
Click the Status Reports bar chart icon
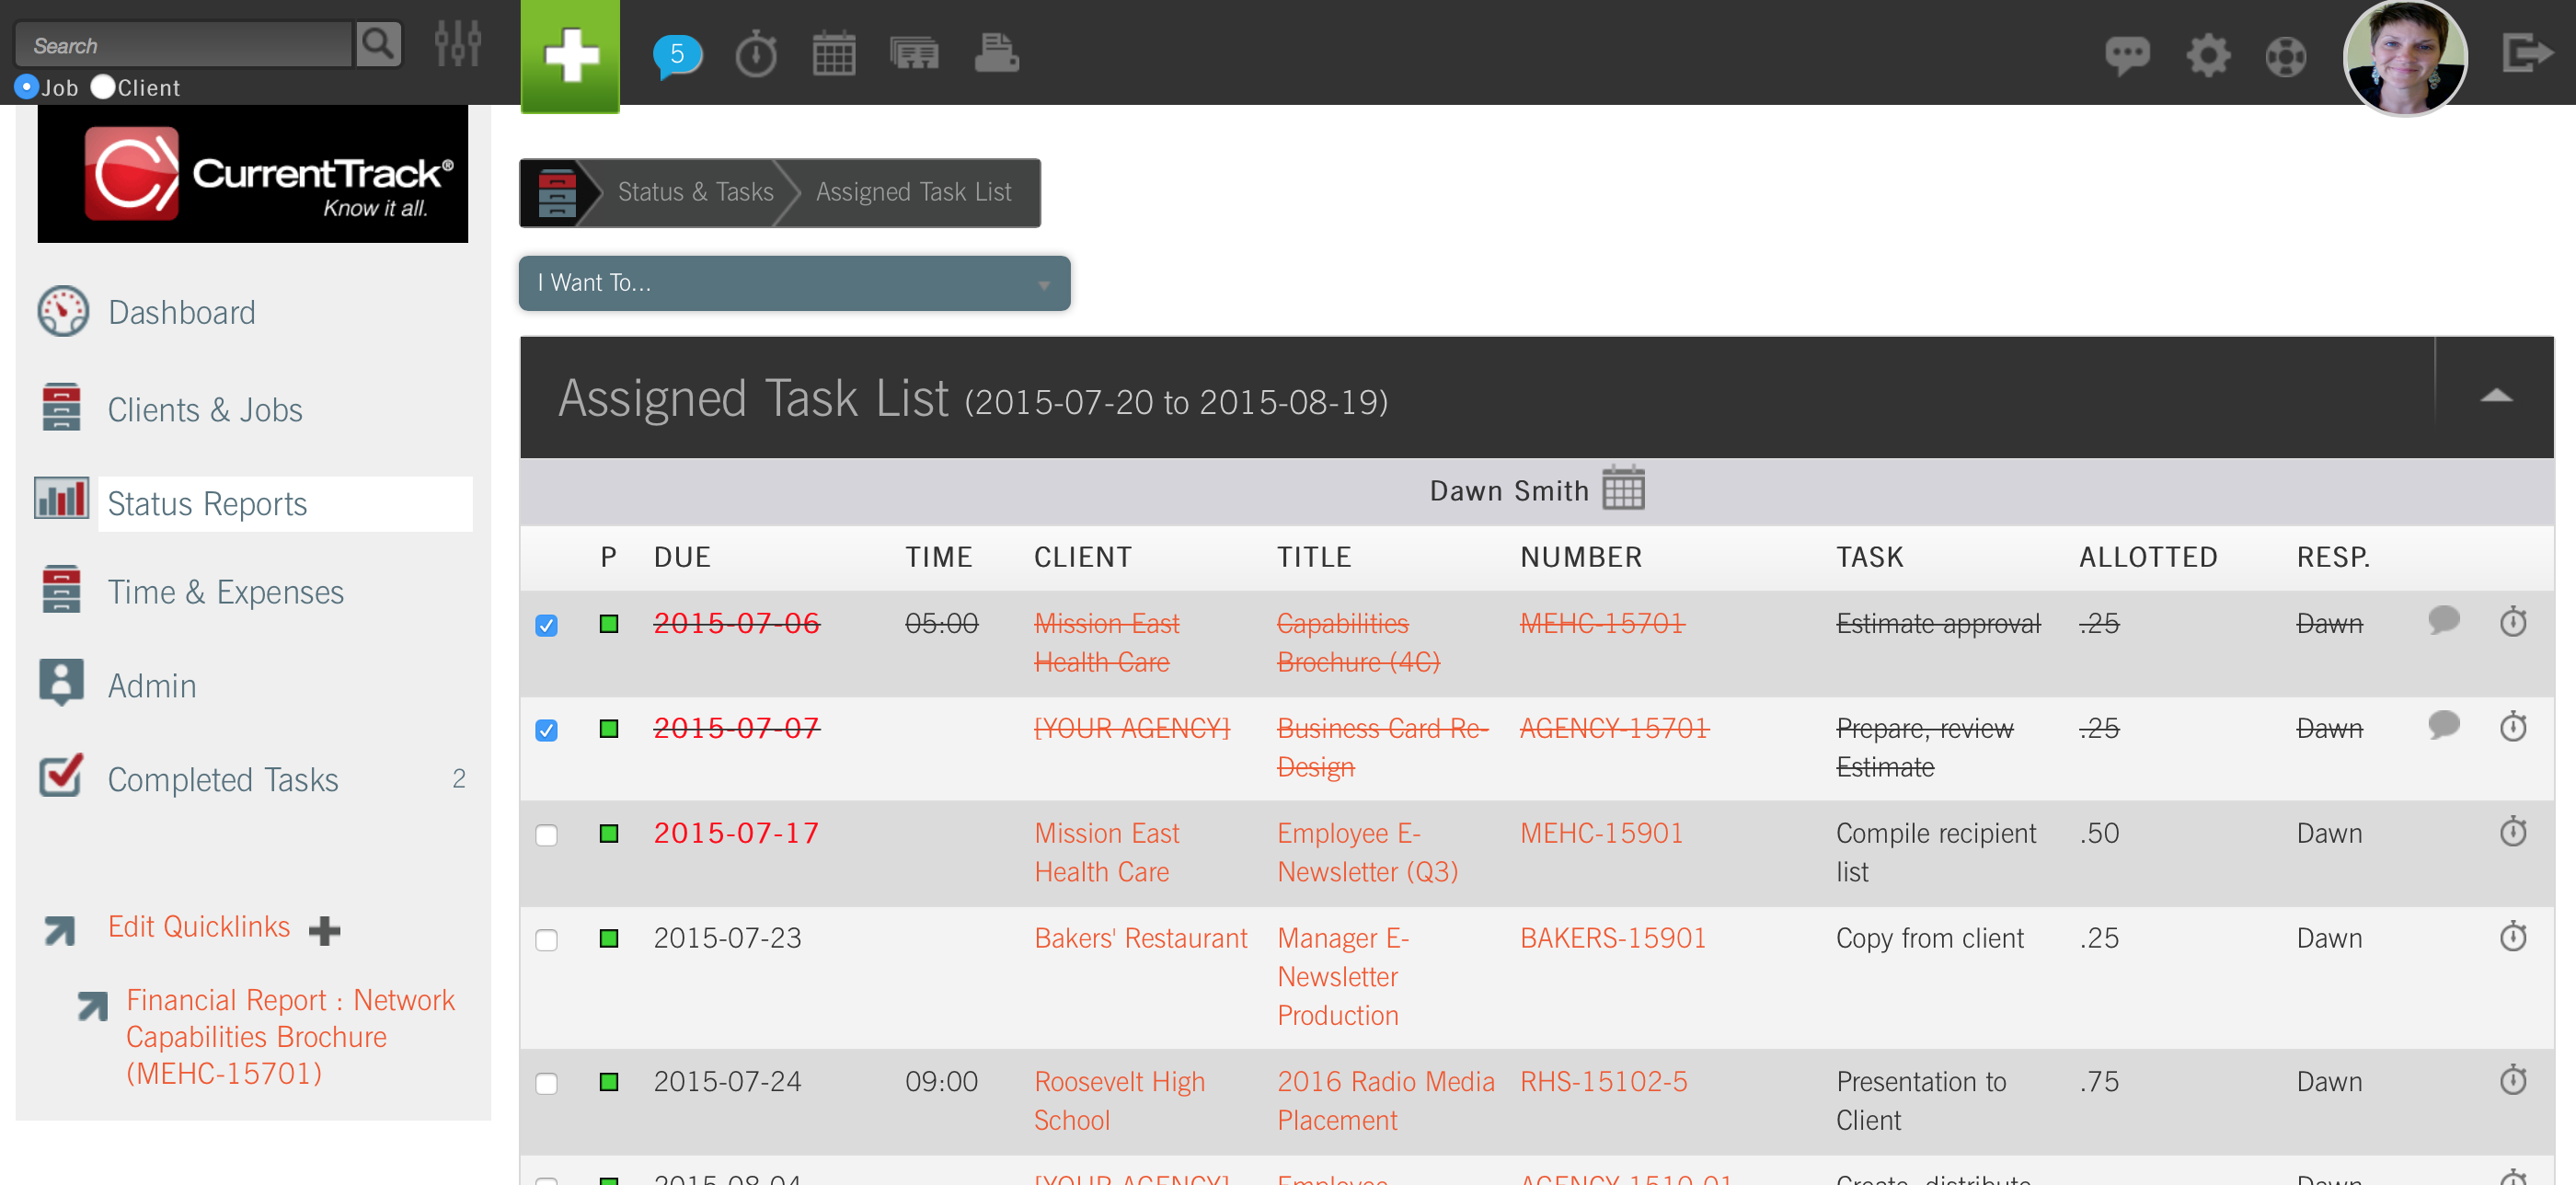pyautogui.click(x=62, y=497)
